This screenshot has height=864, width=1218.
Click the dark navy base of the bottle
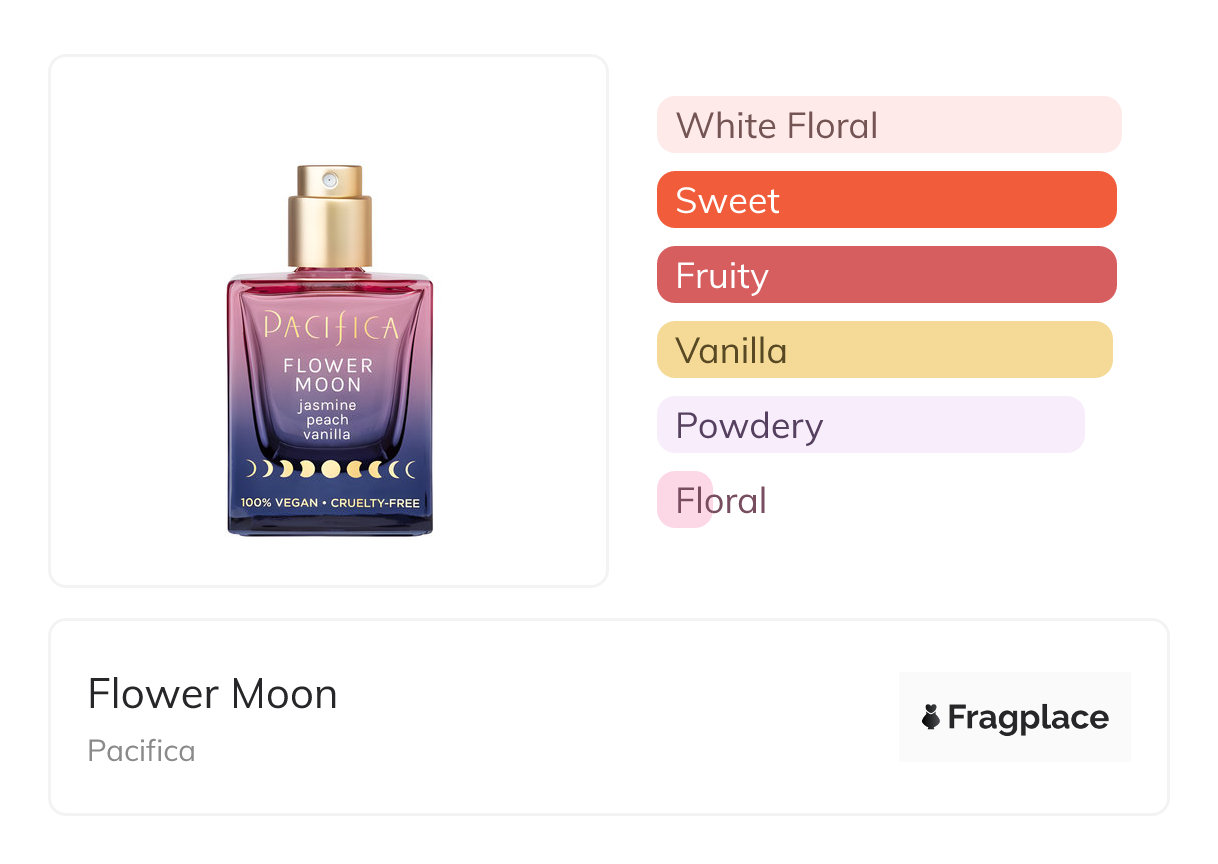(x=330, y=523)
